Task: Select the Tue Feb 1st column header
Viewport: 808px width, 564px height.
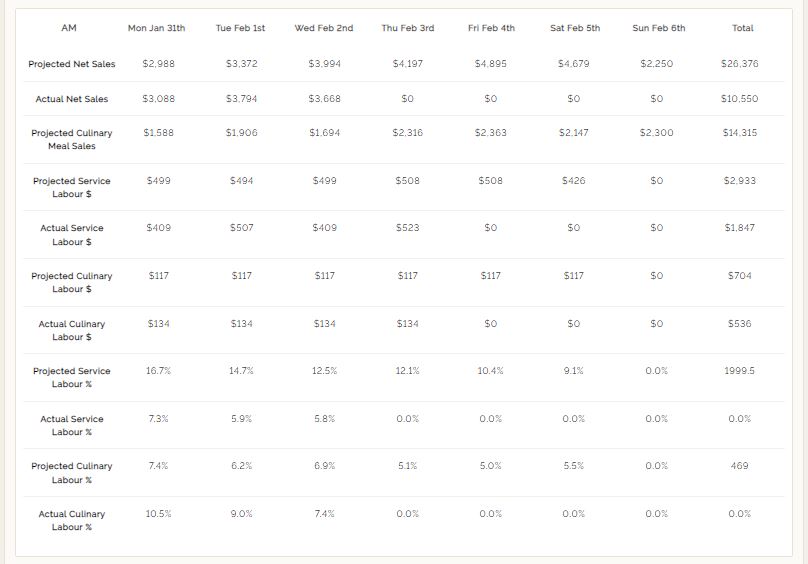Action: coord(241,28)
